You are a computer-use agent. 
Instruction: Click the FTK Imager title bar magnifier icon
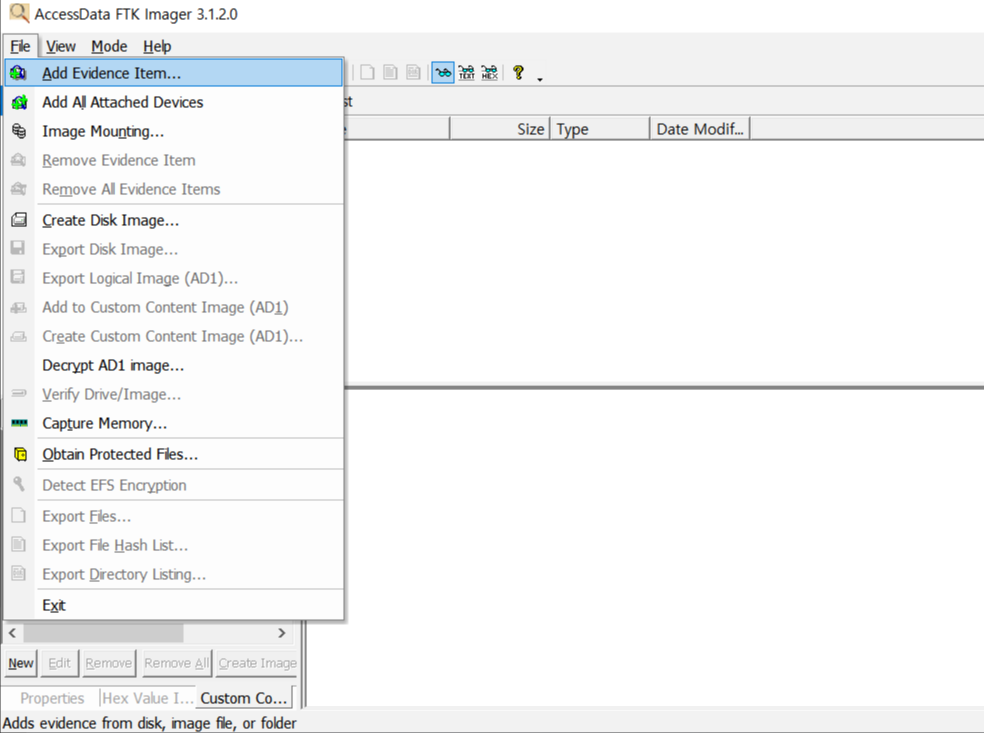click(19, 13)
